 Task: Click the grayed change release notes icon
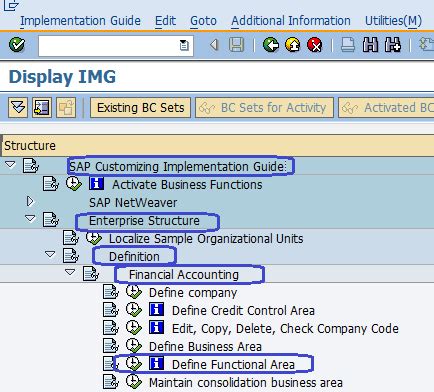tap(66, 107)
